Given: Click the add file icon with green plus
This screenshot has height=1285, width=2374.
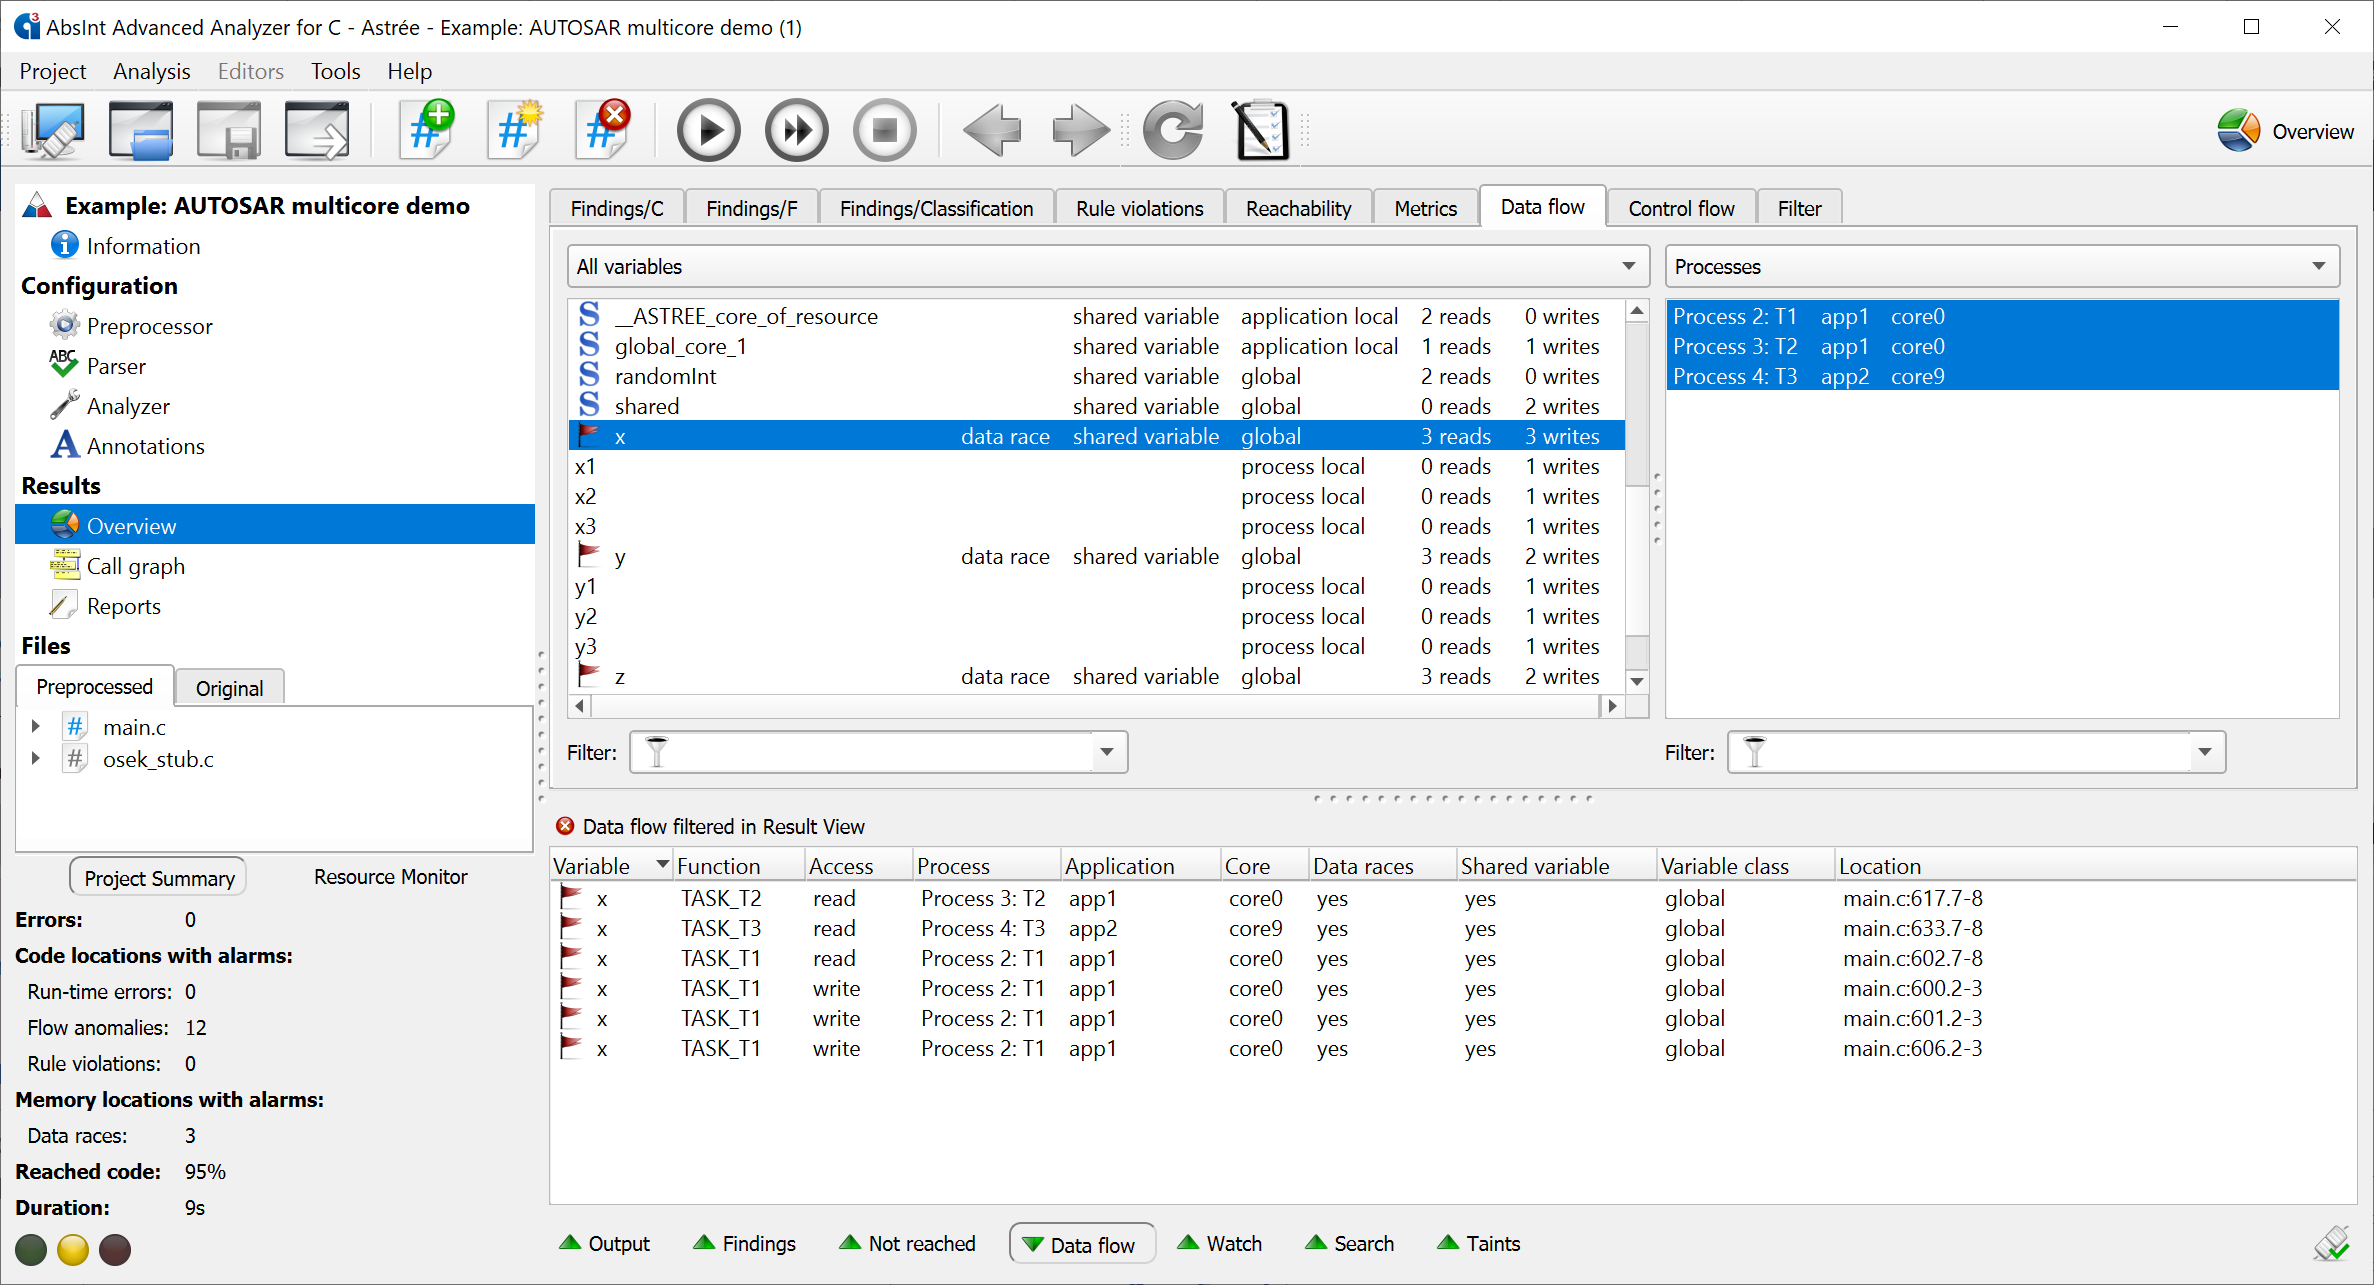Looking at the screenshot, I should pos(427,130).
